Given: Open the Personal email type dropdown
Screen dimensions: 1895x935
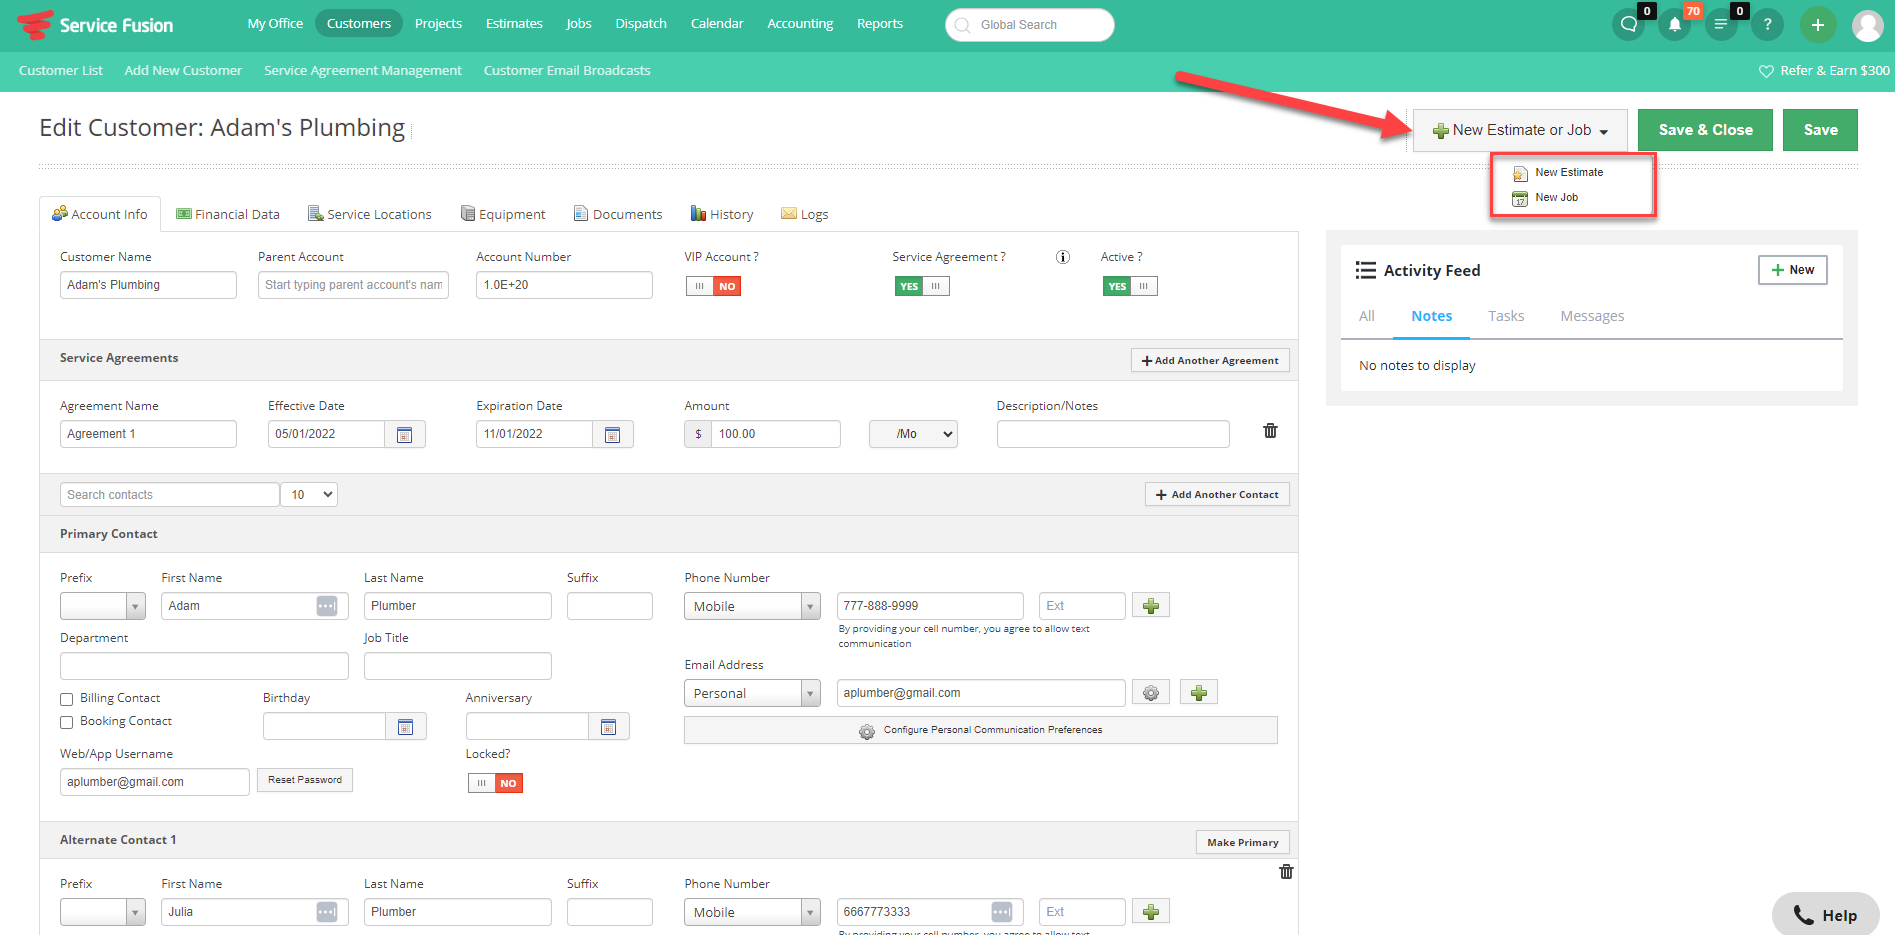Looking at the screenshot, I should tap(752, 693).
